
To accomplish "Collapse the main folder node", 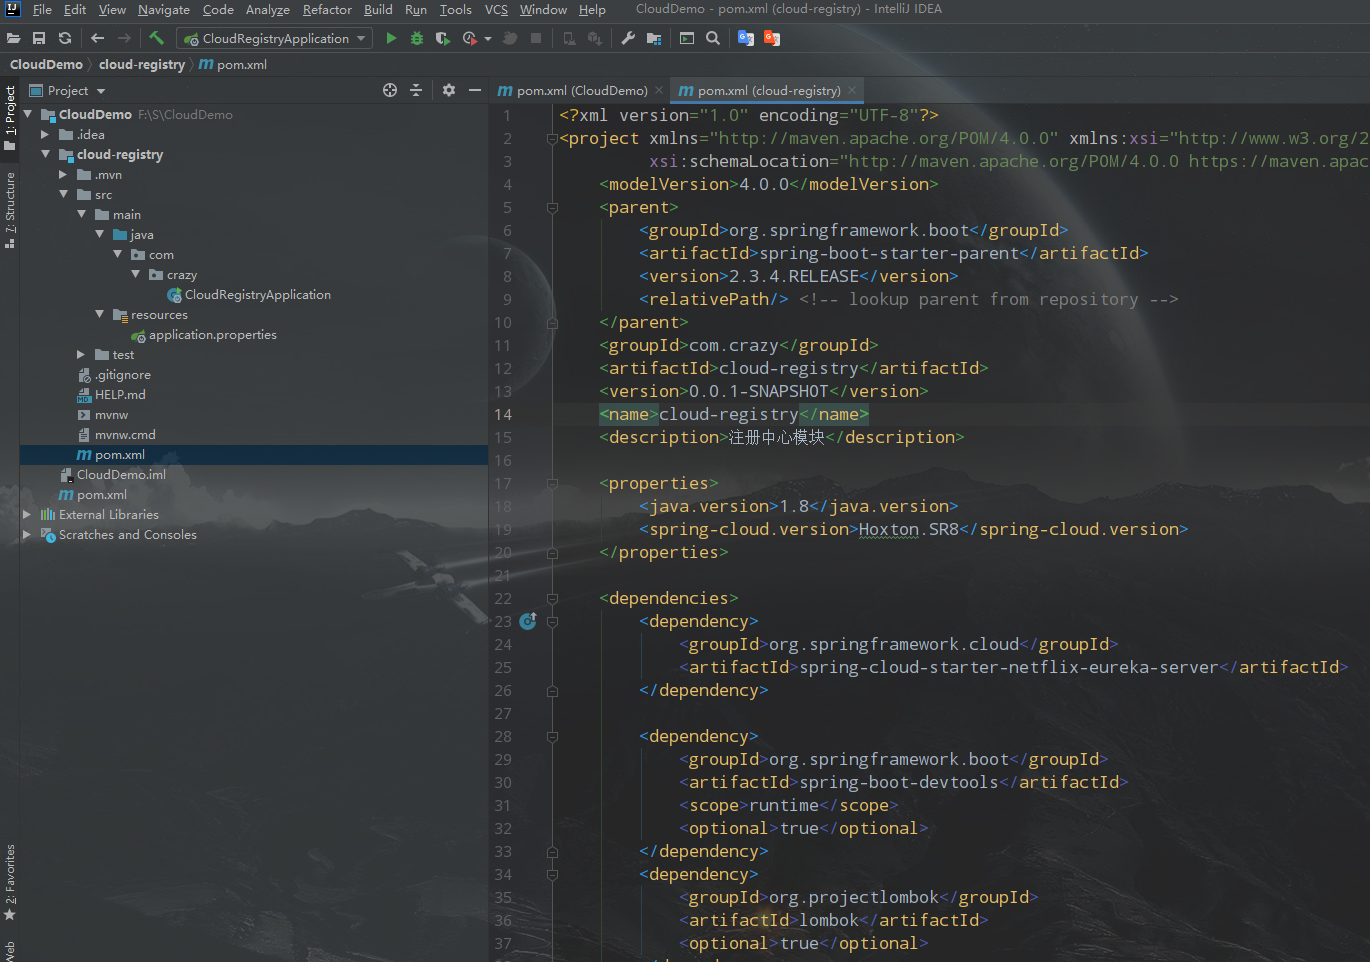I will coord(82,214).
